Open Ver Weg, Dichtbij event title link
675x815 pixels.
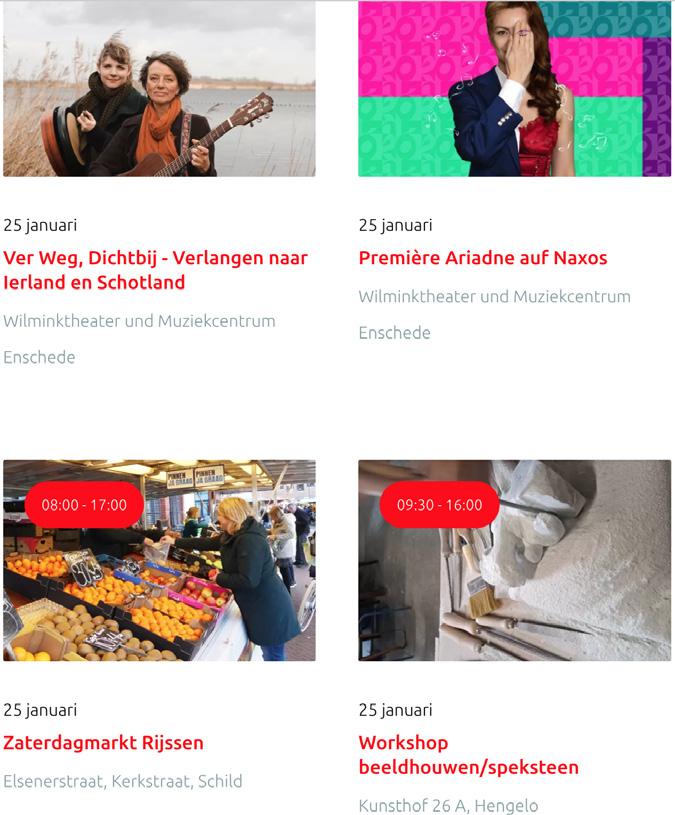coord(155,270)
